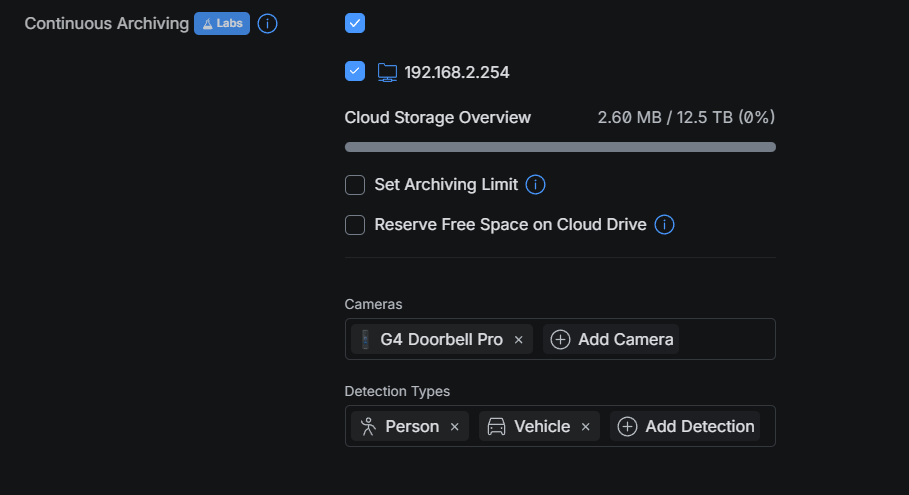Click the Set Archiving Limit label
Screen dimensions: 909x495
point(446,185)
